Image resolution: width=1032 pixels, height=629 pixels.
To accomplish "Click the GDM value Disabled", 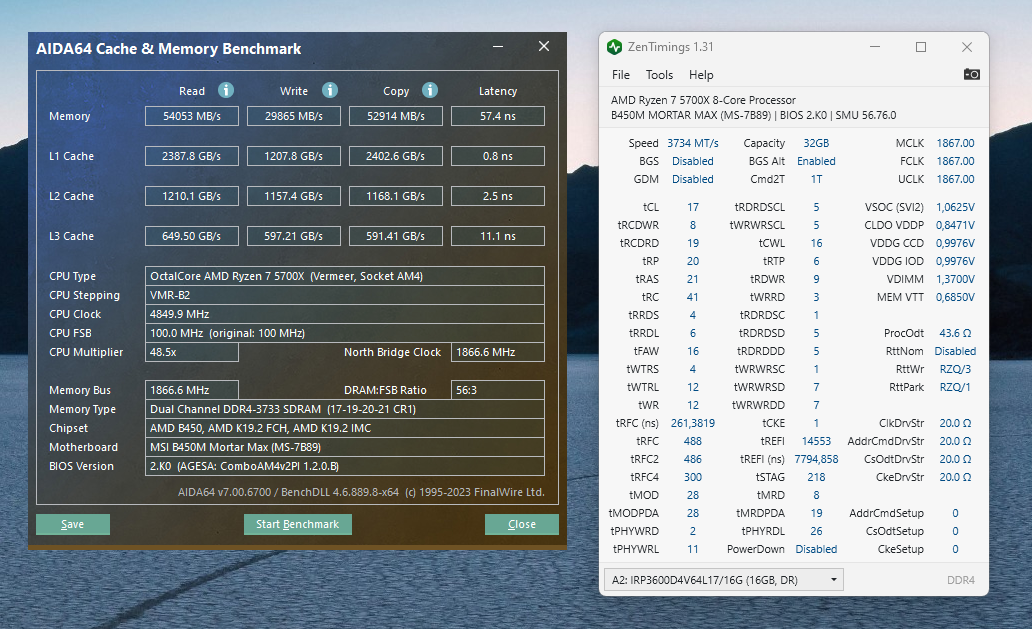I will tap(692, 179).
